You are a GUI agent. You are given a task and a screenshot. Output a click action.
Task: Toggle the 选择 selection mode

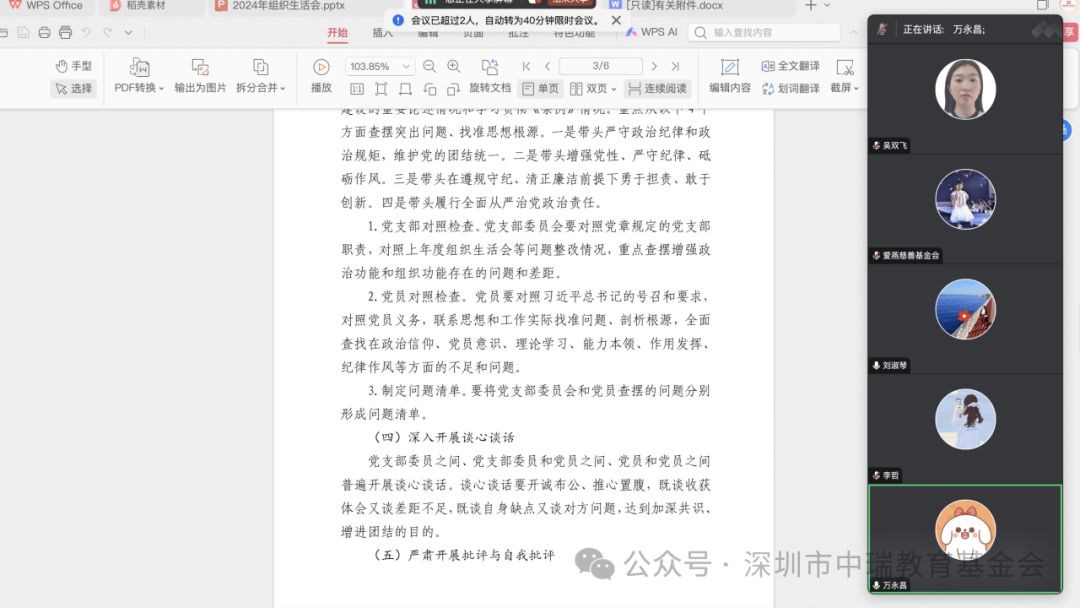pos(73,88)
